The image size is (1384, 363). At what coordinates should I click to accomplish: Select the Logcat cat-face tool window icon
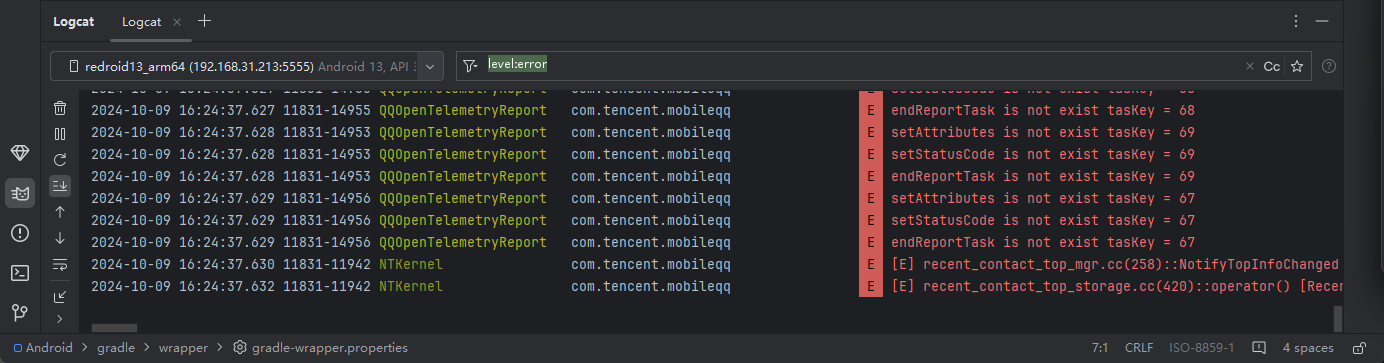tap(20, 193)
